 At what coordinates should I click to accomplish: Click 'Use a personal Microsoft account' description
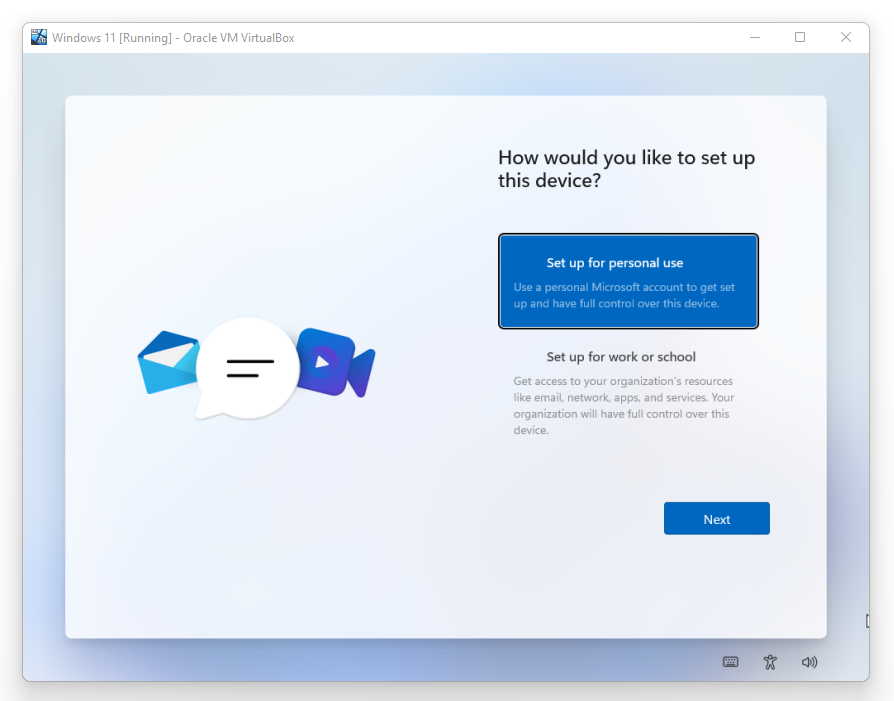click(624, 295)
